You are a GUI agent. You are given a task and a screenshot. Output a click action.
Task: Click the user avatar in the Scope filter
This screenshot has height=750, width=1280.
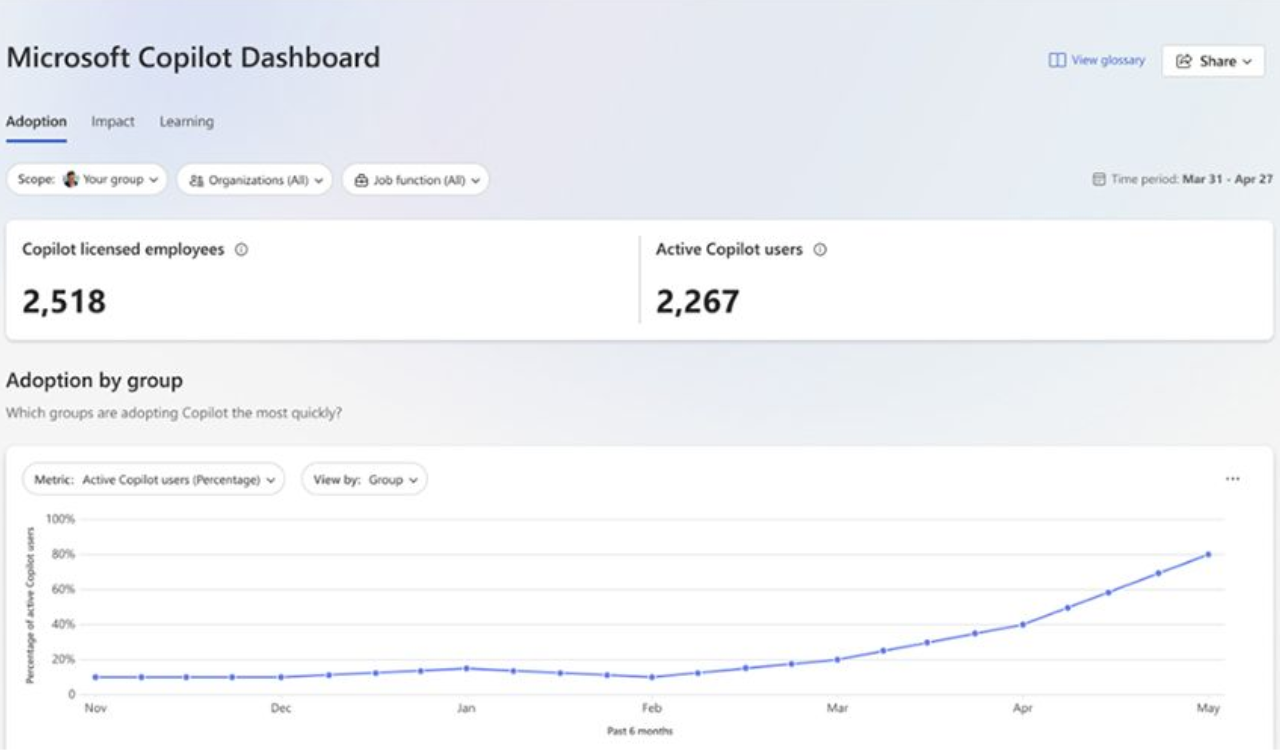click(x=71, y=180)
